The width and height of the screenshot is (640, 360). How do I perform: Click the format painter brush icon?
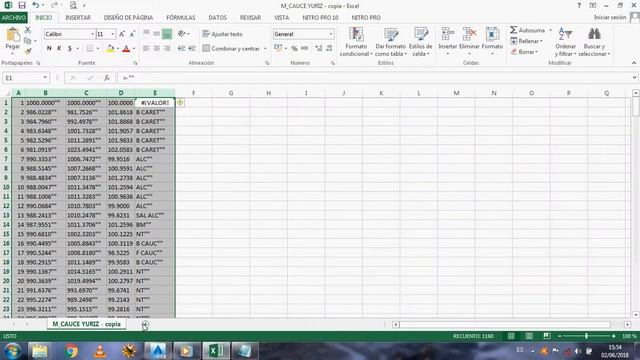click(28, 51)
